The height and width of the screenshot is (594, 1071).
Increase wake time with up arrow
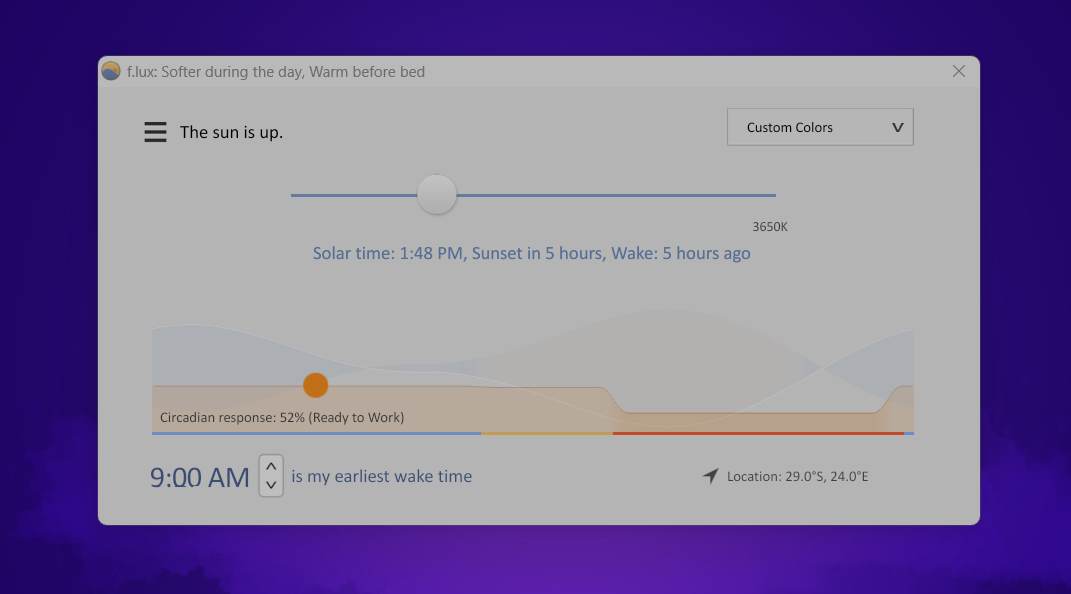(x=271, y=466)
